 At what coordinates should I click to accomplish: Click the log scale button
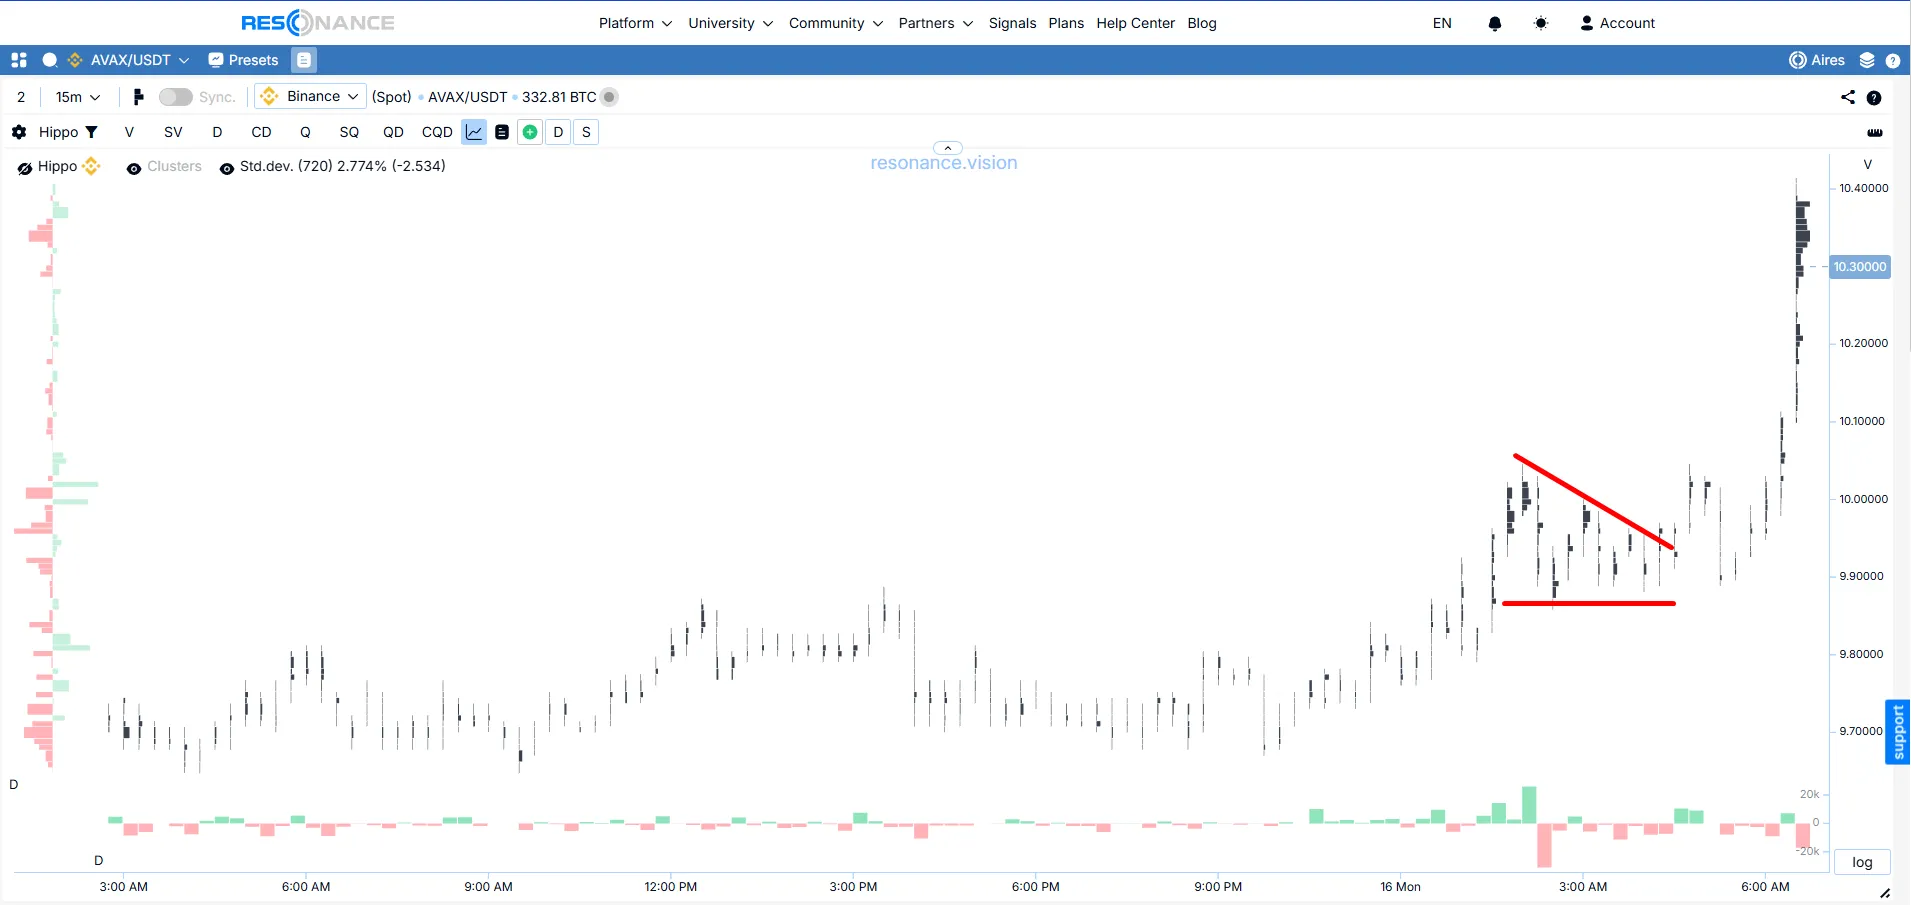(1861, 862)
